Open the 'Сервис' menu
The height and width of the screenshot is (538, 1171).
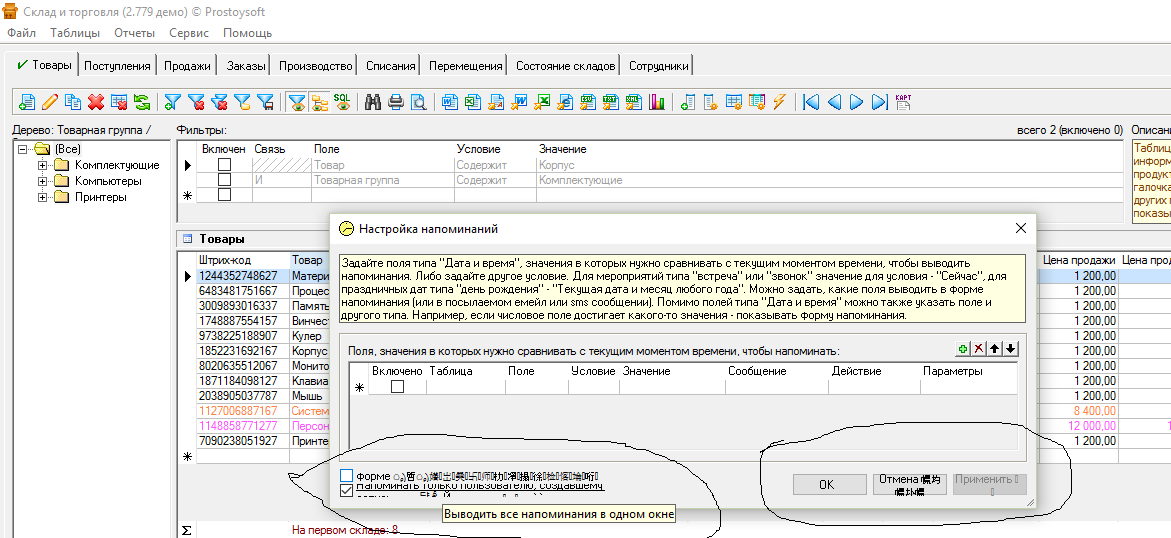point(189,33)
